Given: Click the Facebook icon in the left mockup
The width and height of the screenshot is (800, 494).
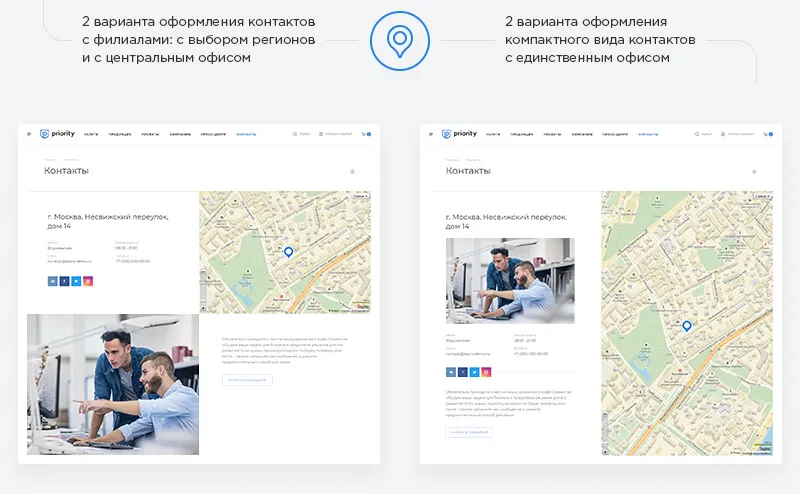Looking at the screenshot, I should coord(64,282).
